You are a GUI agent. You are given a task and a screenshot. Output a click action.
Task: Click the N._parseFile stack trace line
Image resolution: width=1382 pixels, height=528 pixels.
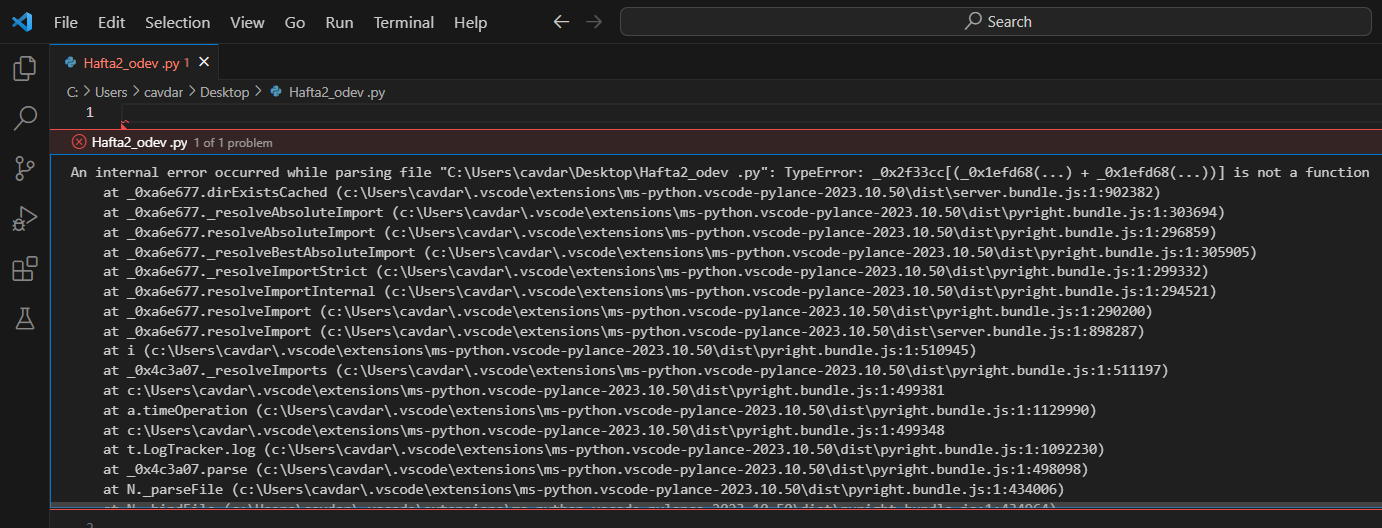click(x=584, y=489)
